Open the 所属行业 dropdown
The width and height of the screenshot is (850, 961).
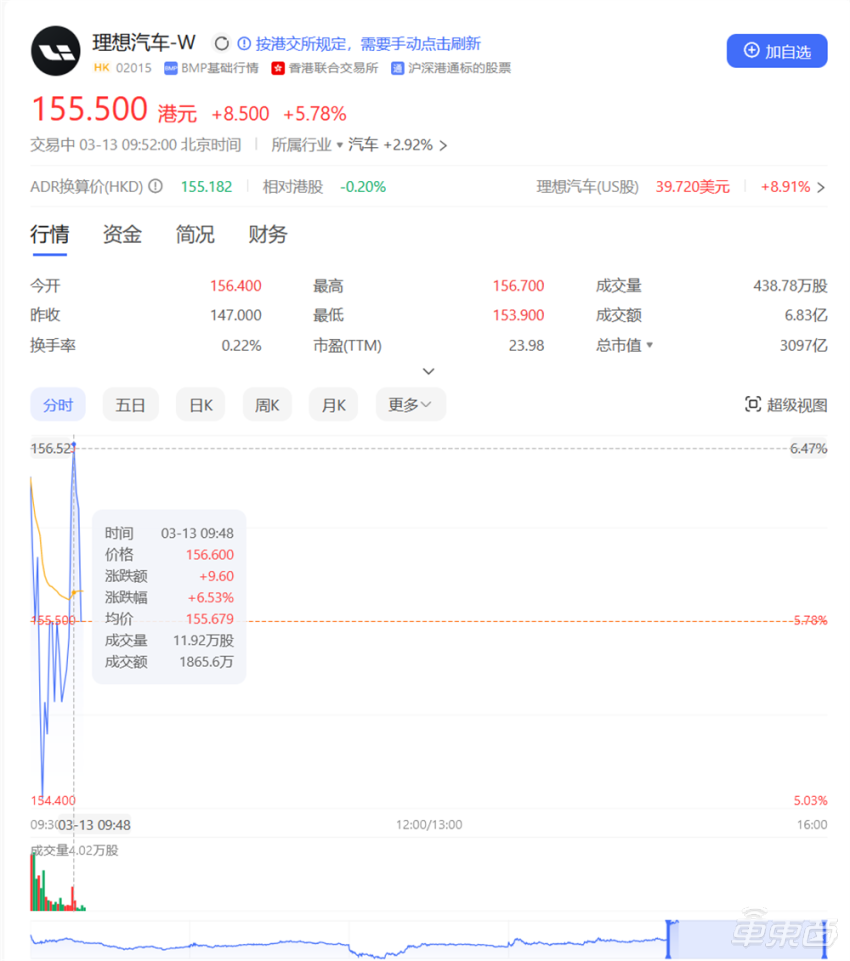(x=306, y=145)
